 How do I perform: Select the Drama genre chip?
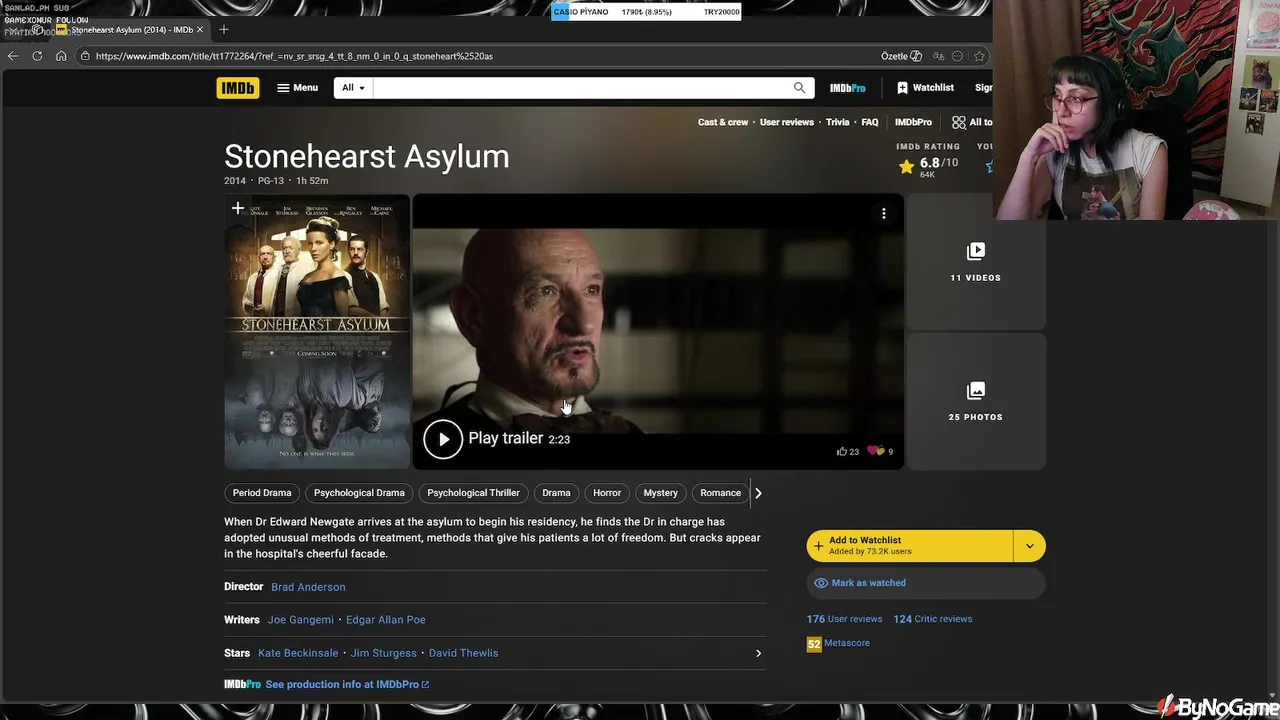coord(556,493)
